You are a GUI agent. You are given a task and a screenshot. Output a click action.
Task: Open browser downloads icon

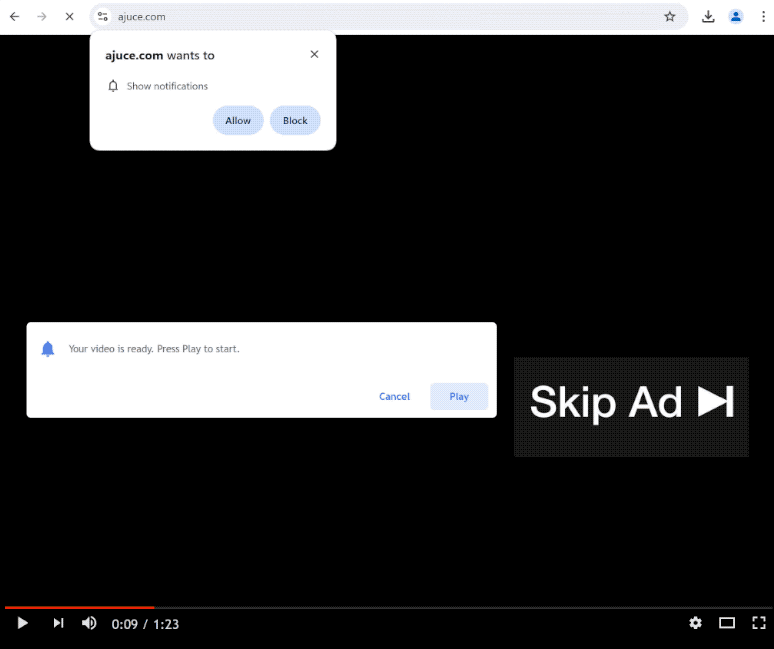(x=708, y=17)
